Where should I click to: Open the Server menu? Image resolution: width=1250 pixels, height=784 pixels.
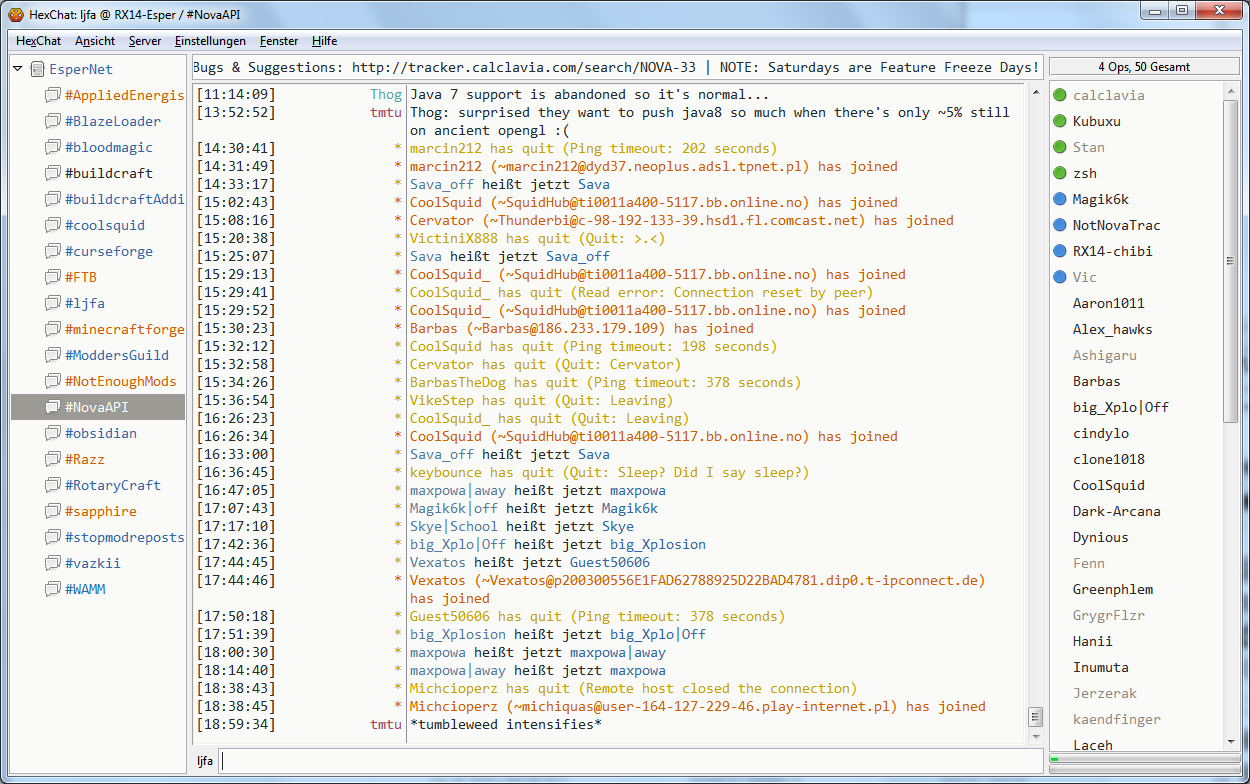[x=145, y=41]
